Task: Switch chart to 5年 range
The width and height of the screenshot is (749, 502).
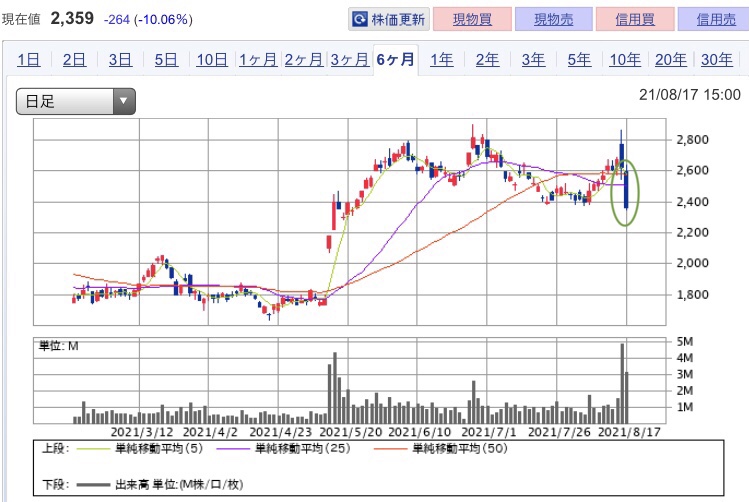Action: tap(579, 60)
